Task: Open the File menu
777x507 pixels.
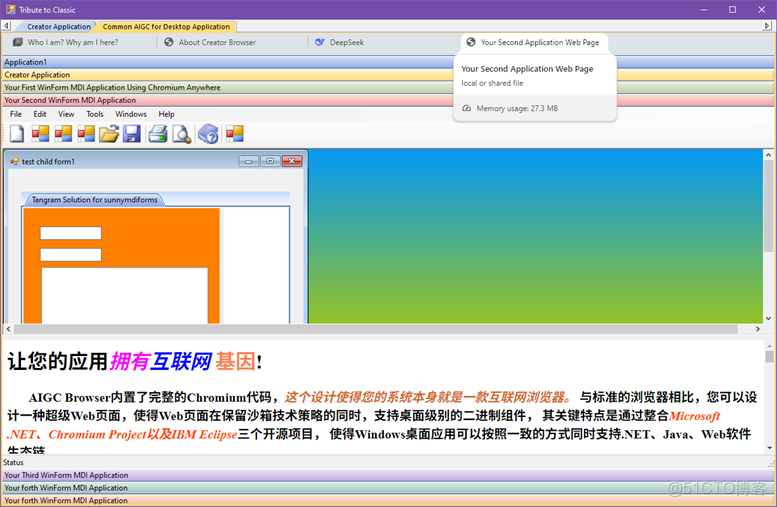Action: pos(16,114)
